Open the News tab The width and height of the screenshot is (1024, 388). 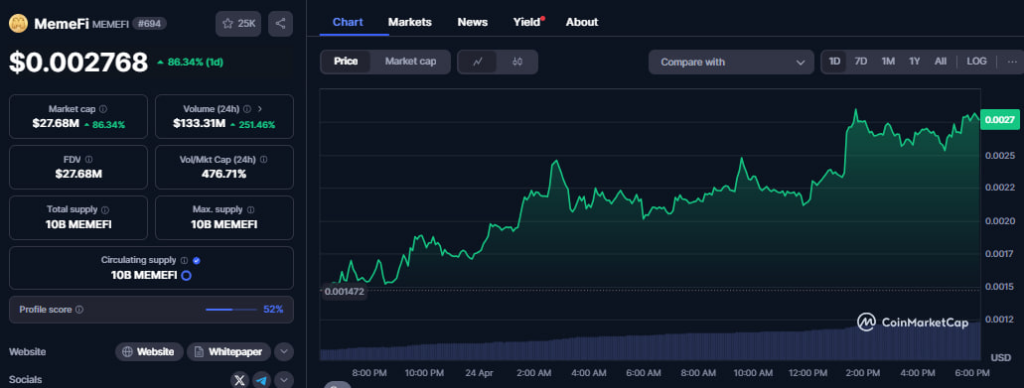pyautogui.click(x=472, y=22)
